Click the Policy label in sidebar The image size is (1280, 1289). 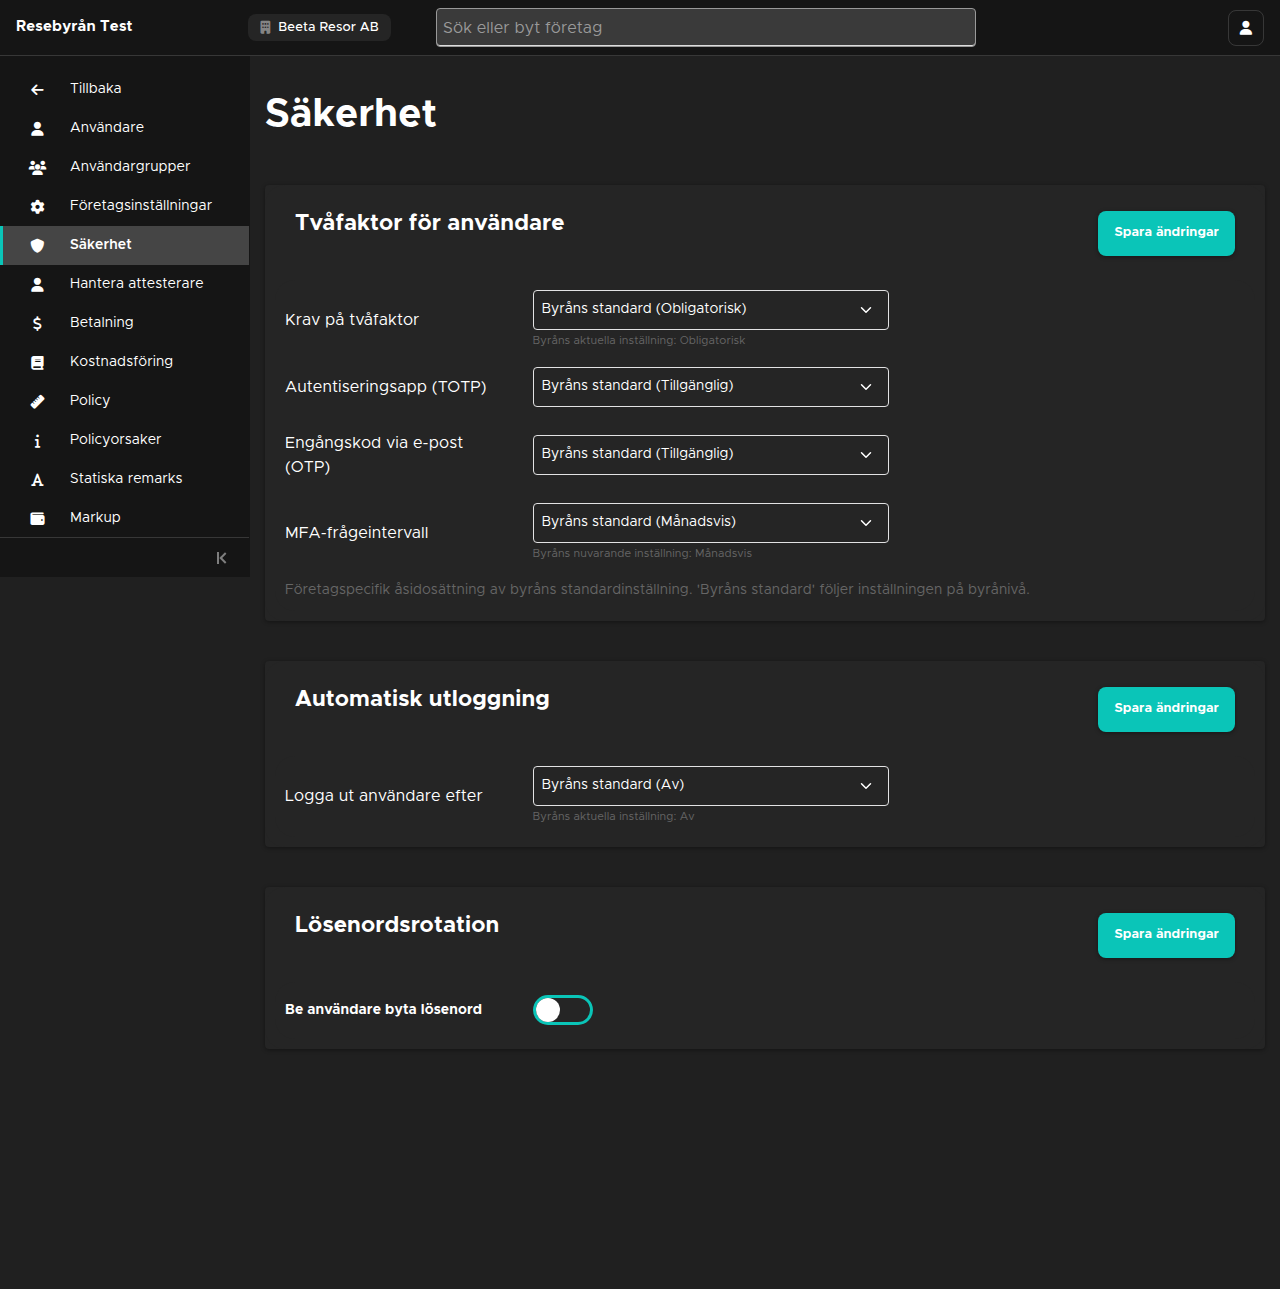tap(90, 400)
